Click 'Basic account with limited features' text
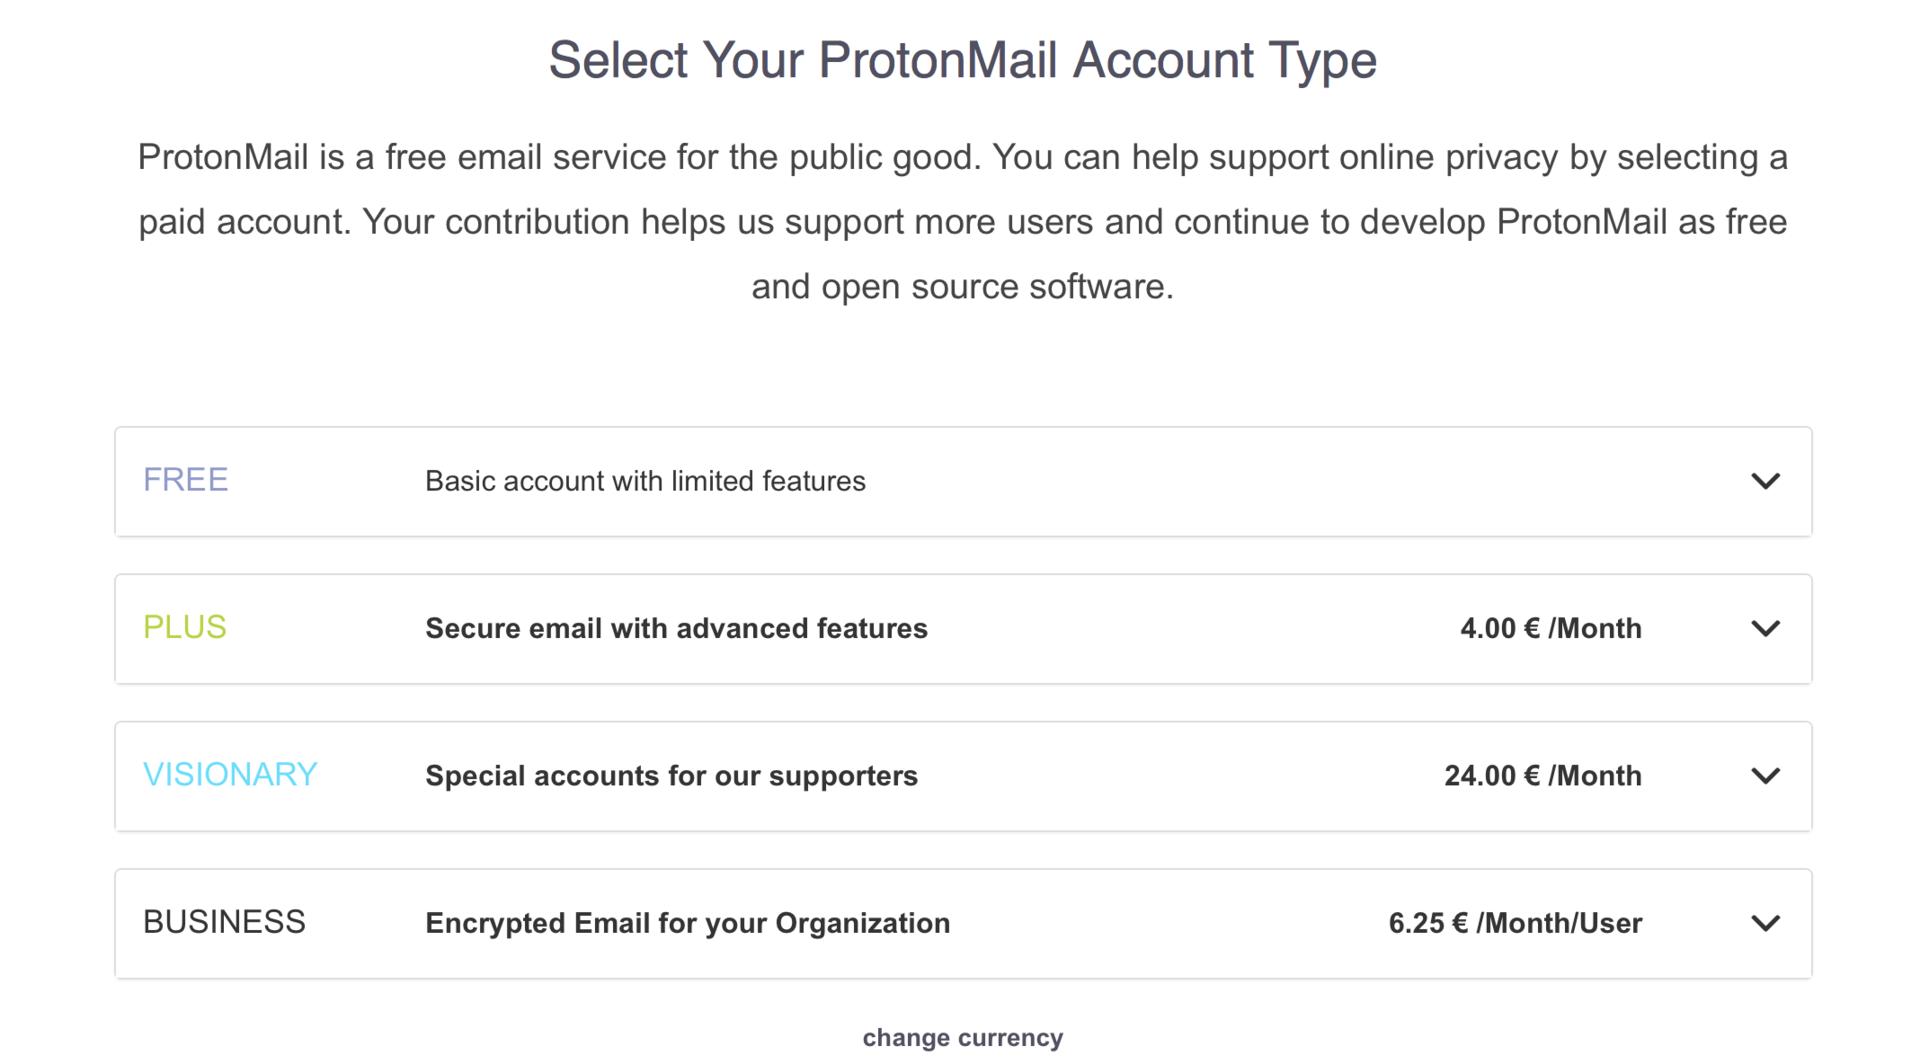Image resolution: width=1920 pixels, height=1064 pixels. coord(645,481)
